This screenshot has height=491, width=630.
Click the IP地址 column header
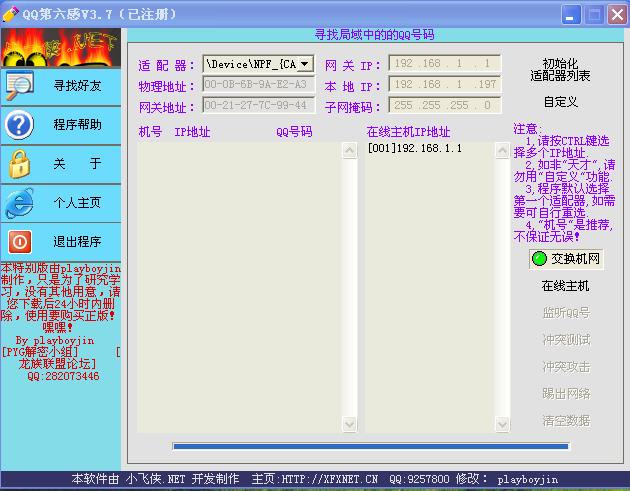[192, 131]
